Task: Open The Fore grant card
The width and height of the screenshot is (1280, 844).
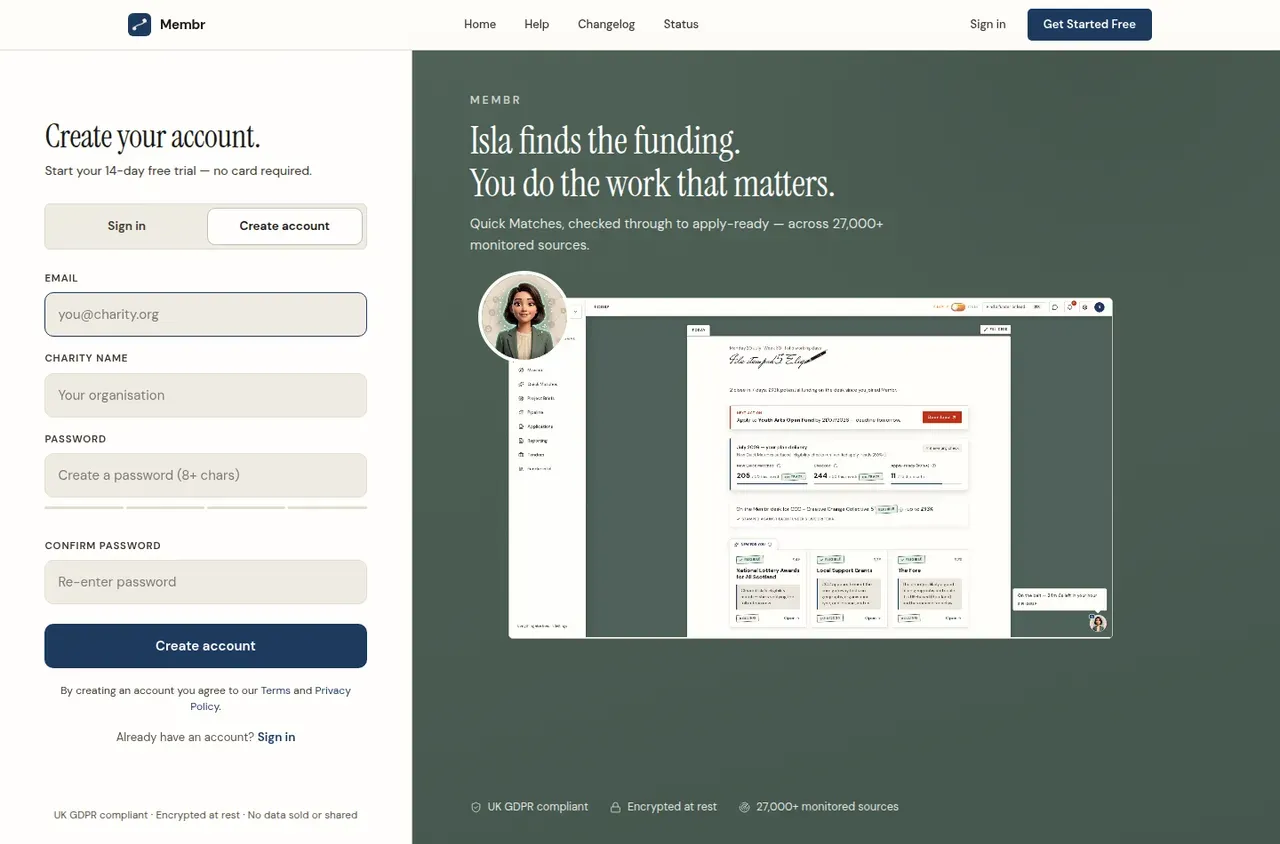Action: tap(930, 589)
